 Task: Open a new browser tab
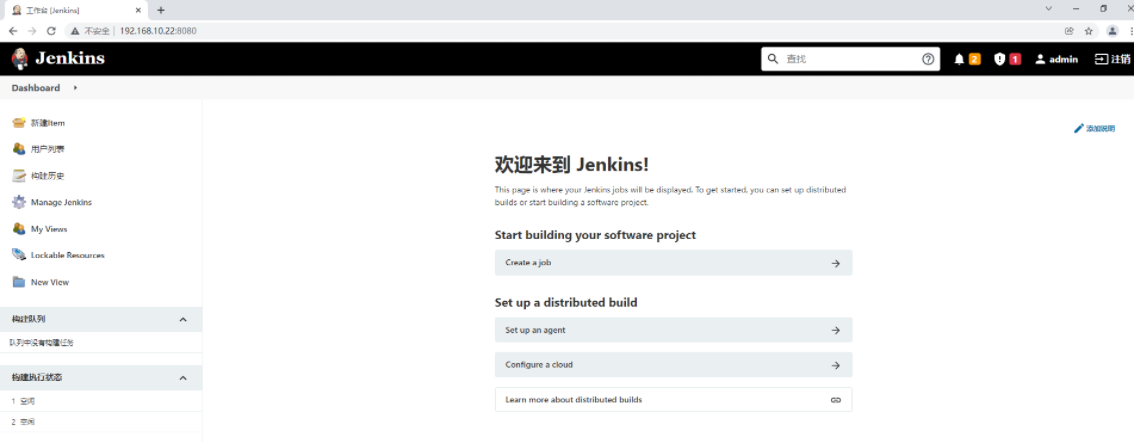[161, 10]
